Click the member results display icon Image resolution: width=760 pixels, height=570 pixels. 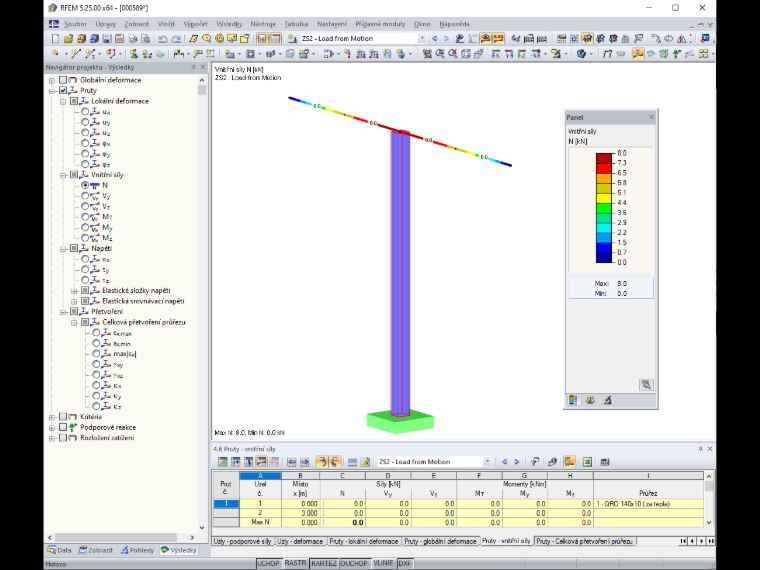pos(638,54)
